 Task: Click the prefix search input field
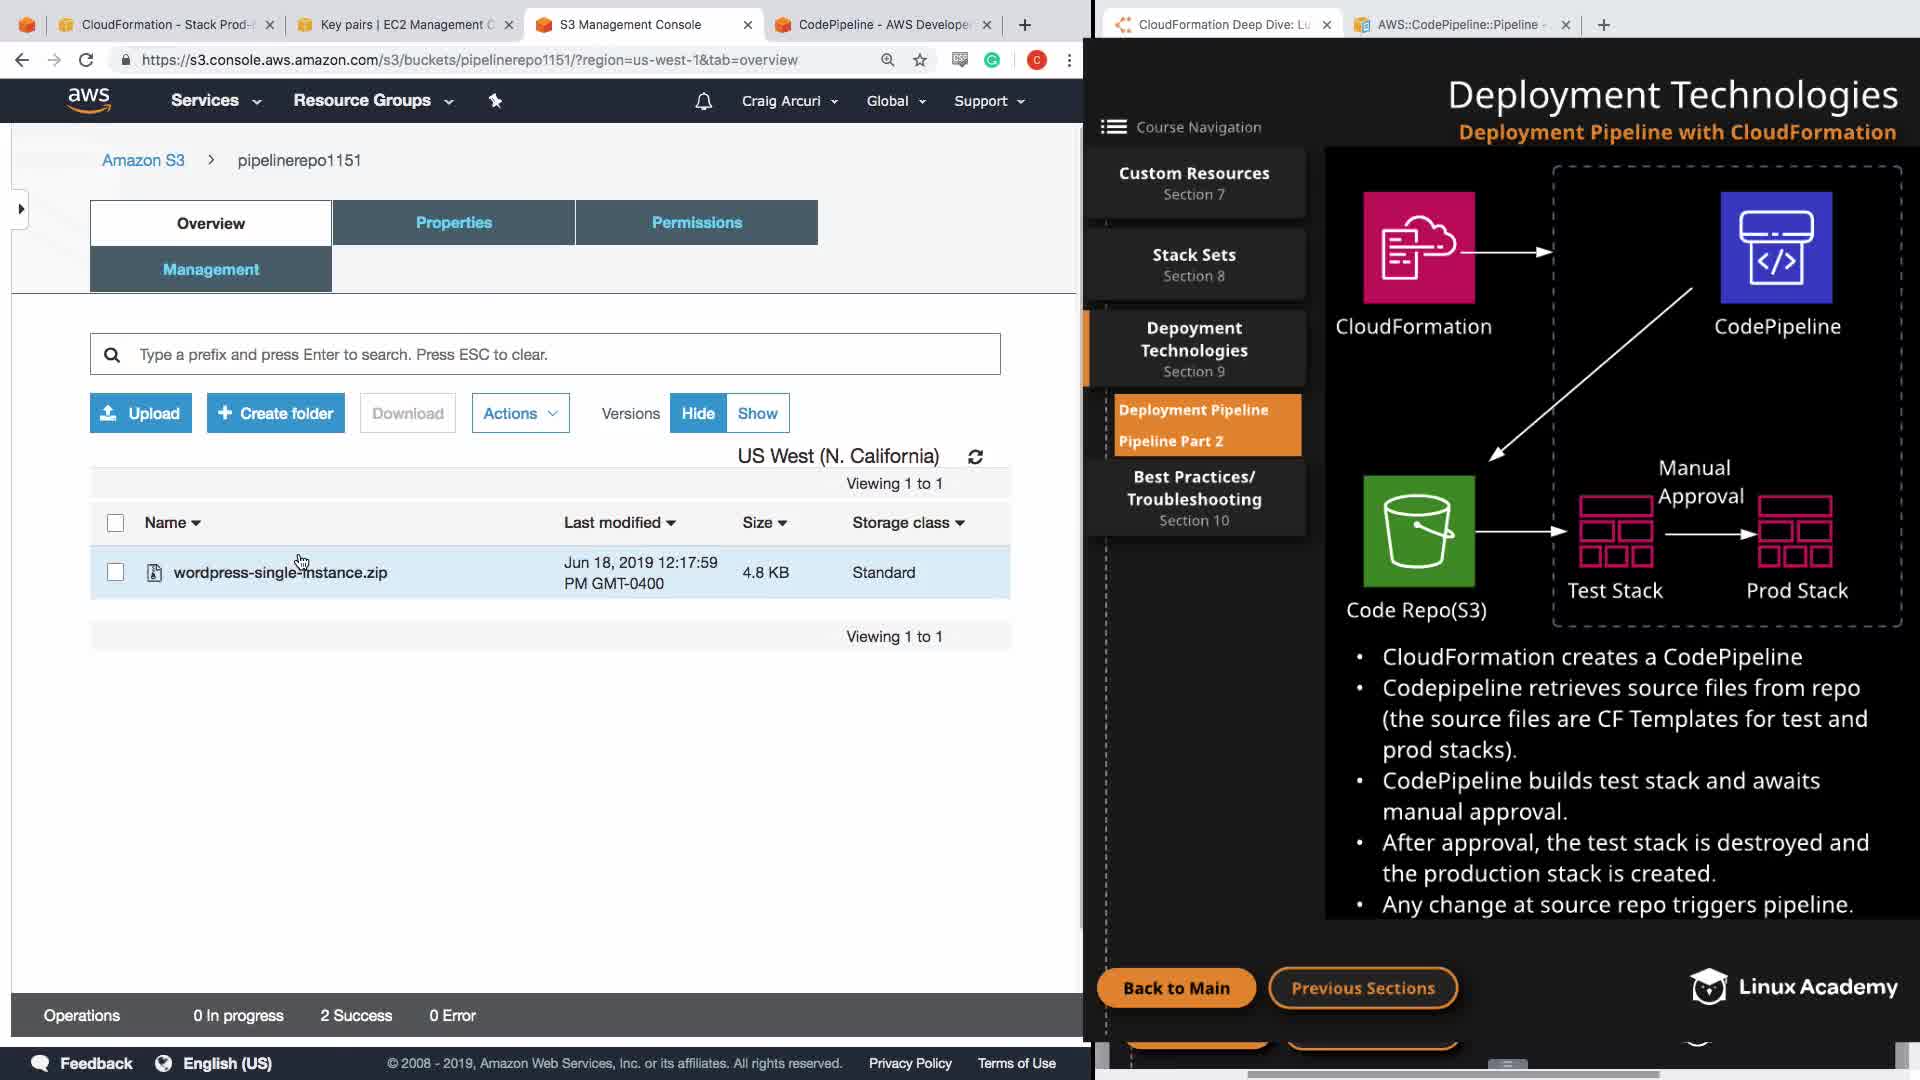[x=560, y=354]
